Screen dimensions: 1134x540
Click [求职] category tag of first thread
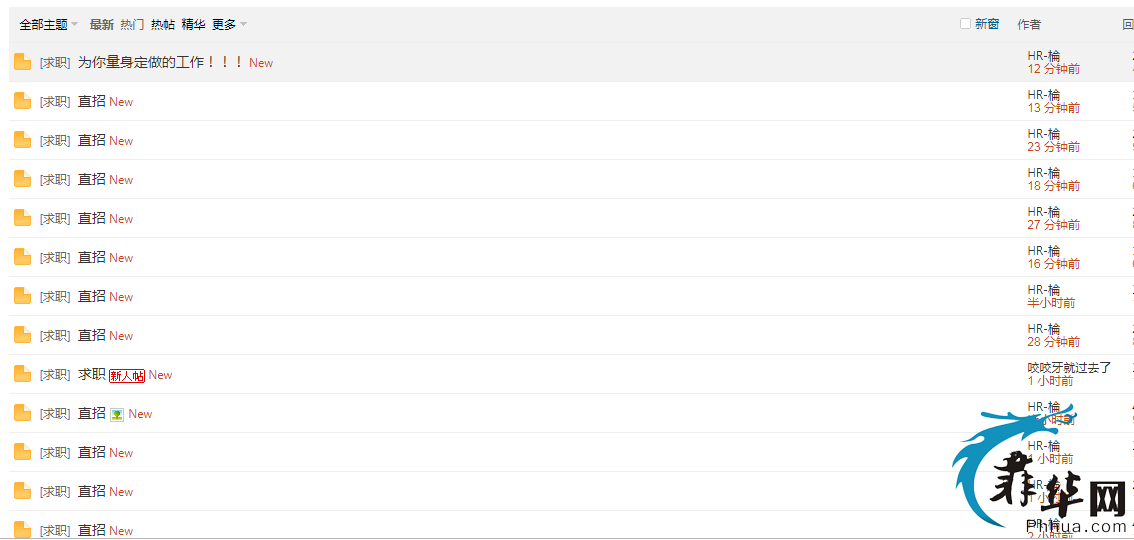click(55, 63)
